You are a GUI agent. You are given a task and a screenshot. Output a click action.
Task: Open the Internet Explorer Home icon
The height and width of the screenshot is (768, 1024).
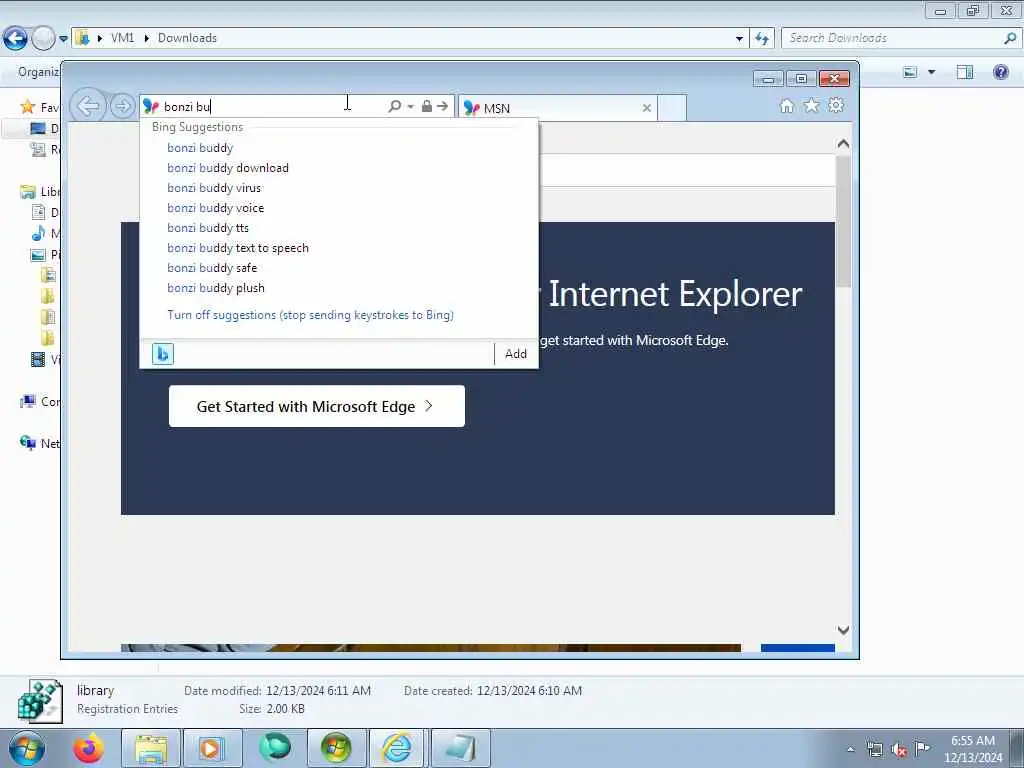787,106
